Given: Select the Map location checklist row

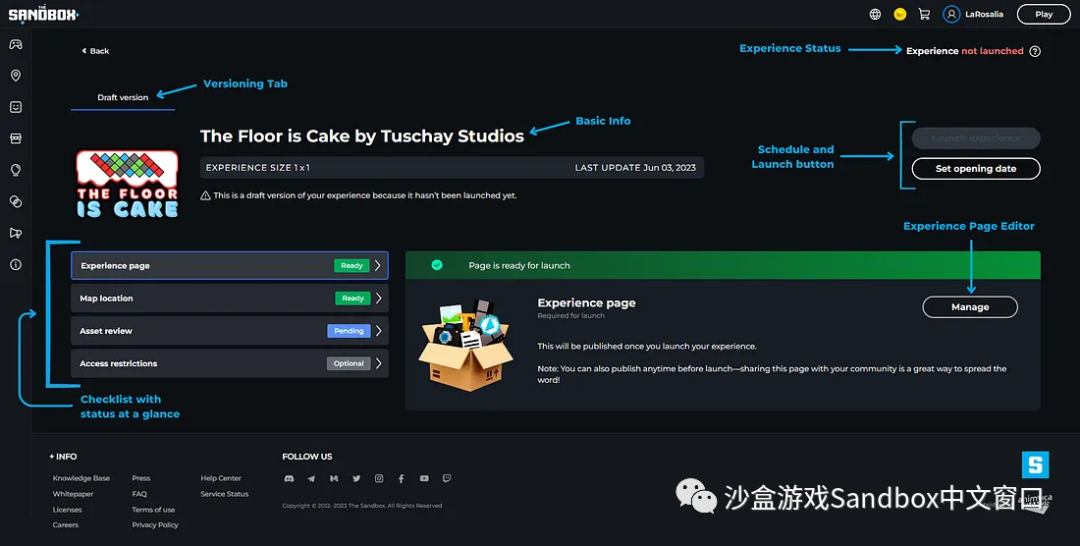Looking at the screenshot, I should pos(229,298).
